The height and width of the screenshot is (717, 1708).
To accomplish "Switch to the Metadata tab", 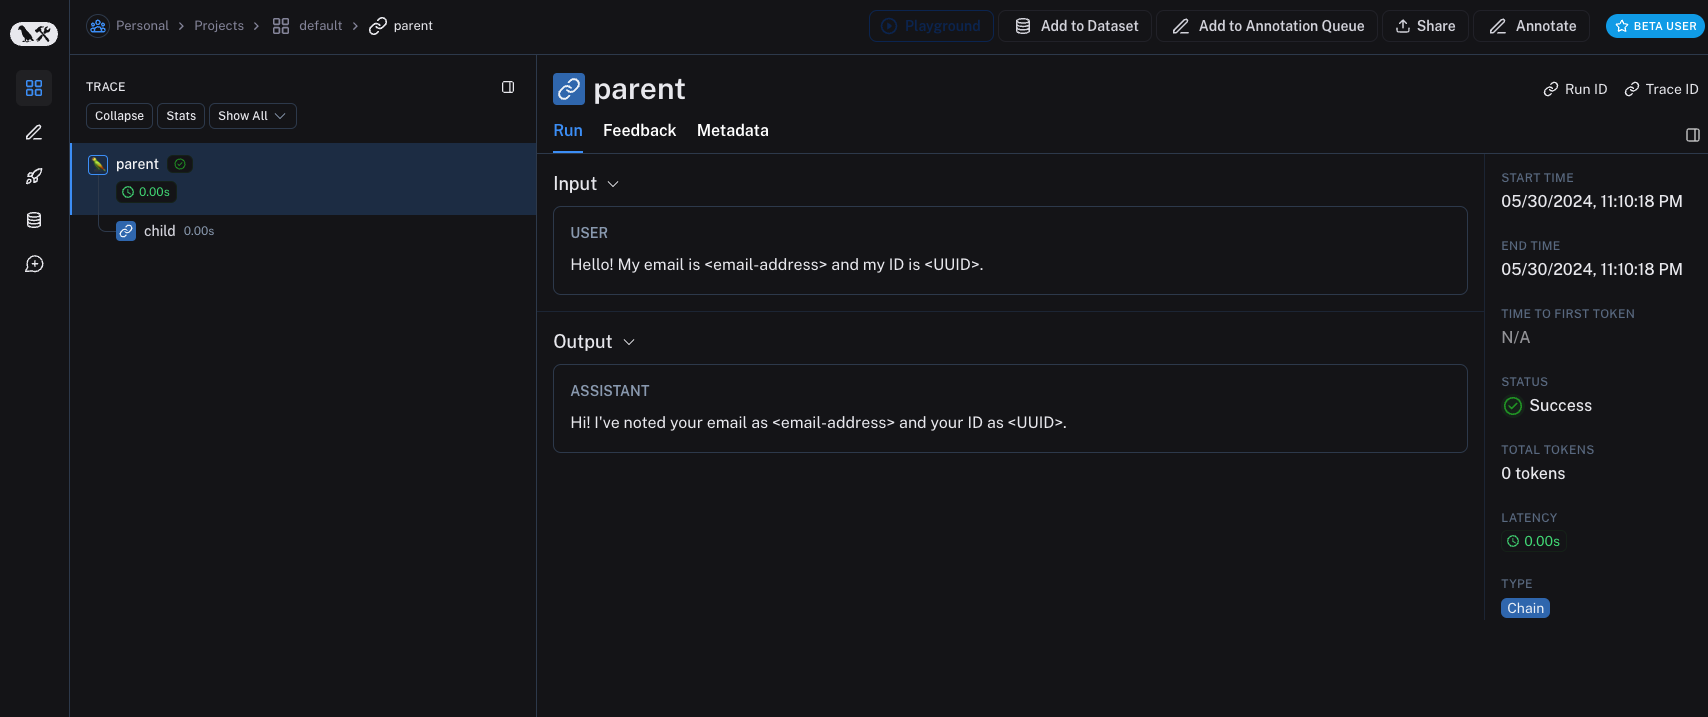I will [x=732, y=130].
